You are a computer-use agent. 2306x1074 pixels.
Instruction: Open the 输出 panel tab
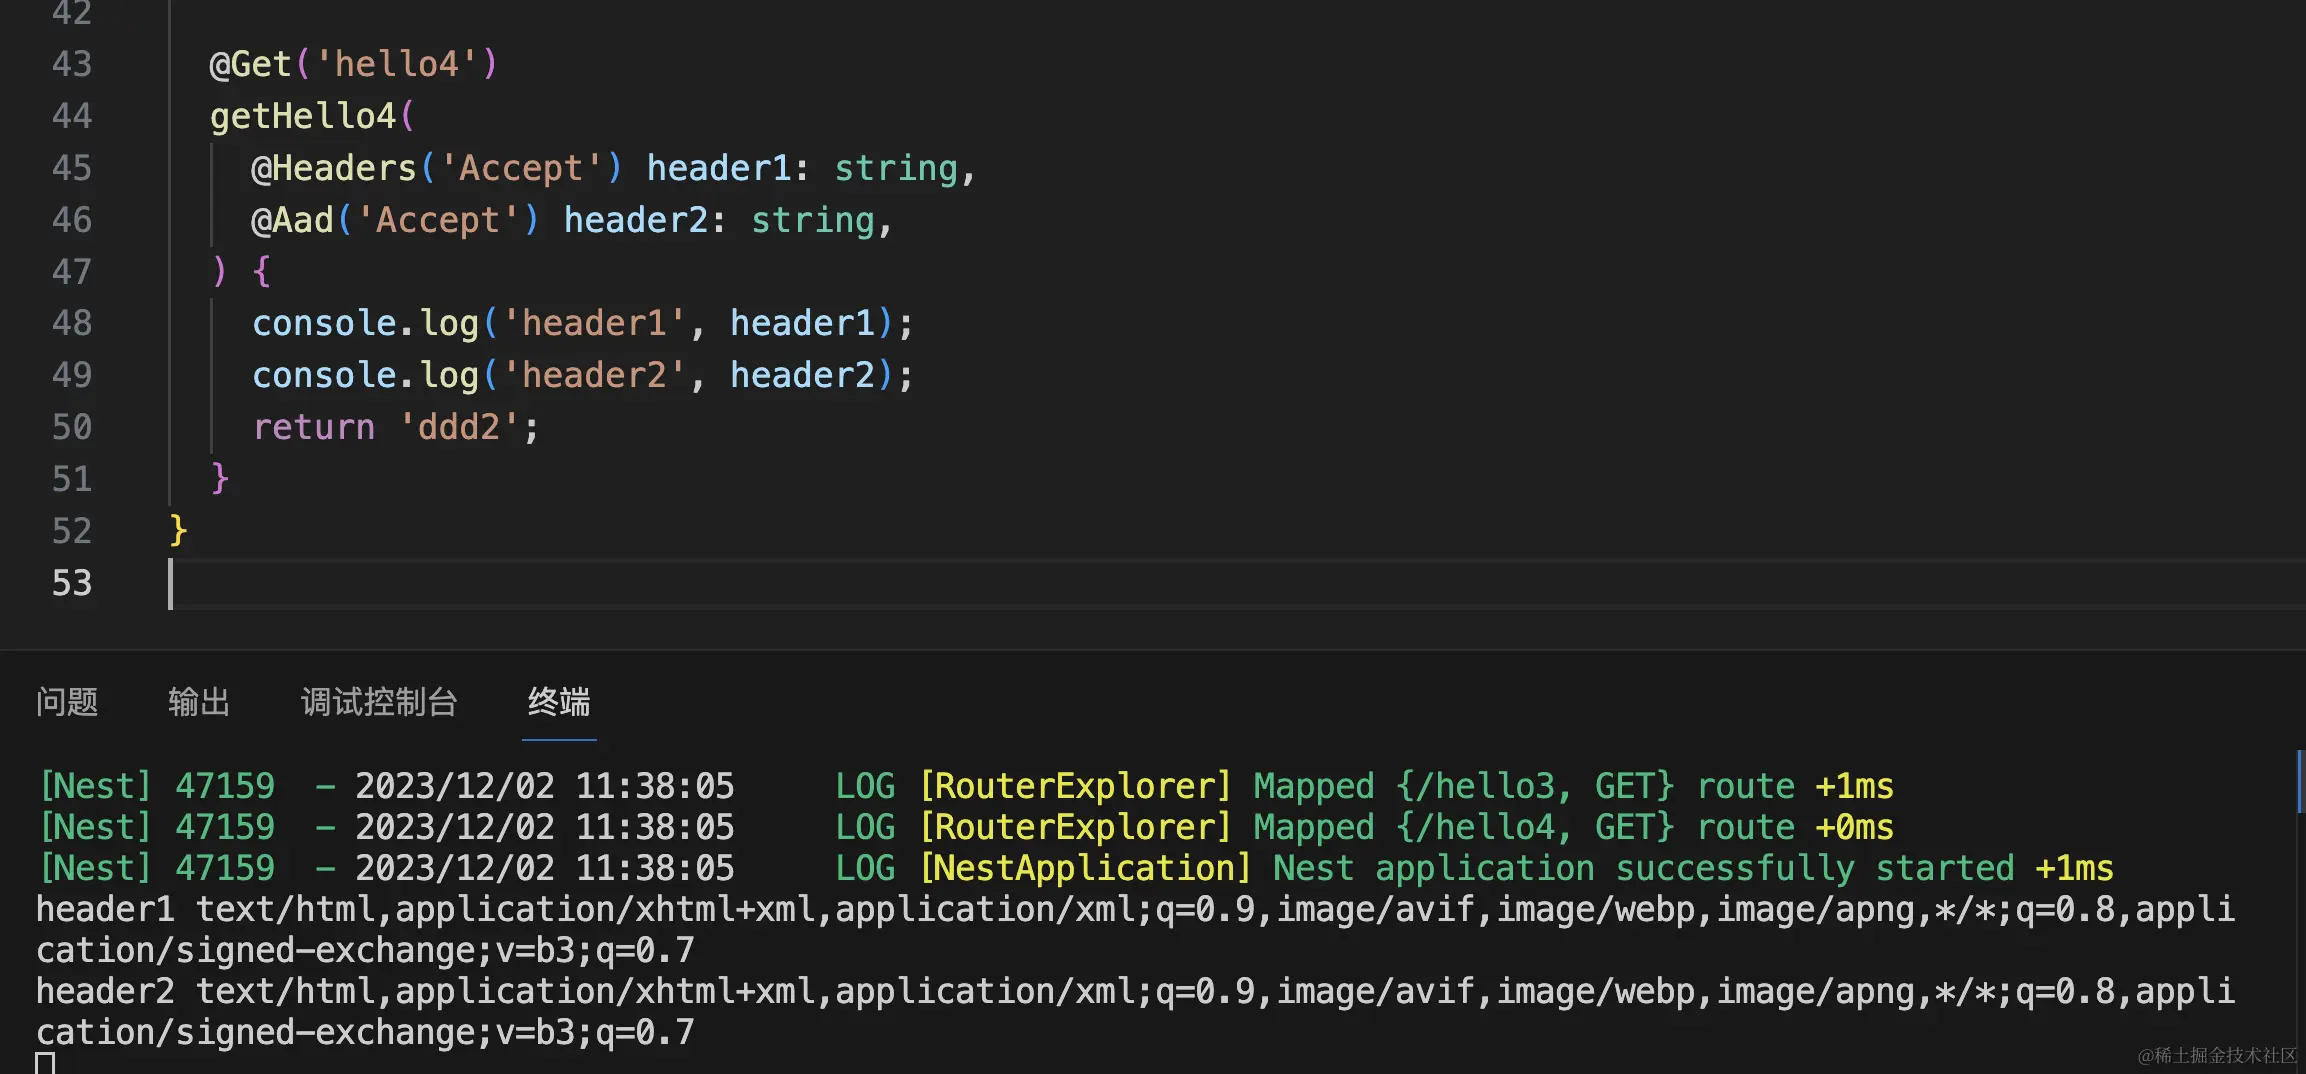coord(199,702)
